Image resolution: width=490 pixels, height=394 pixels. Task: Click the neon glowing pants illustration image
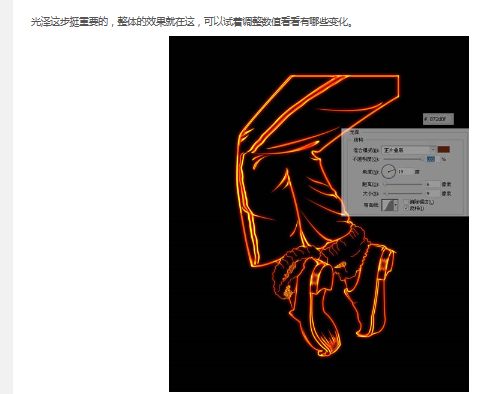tap(319, 214)
